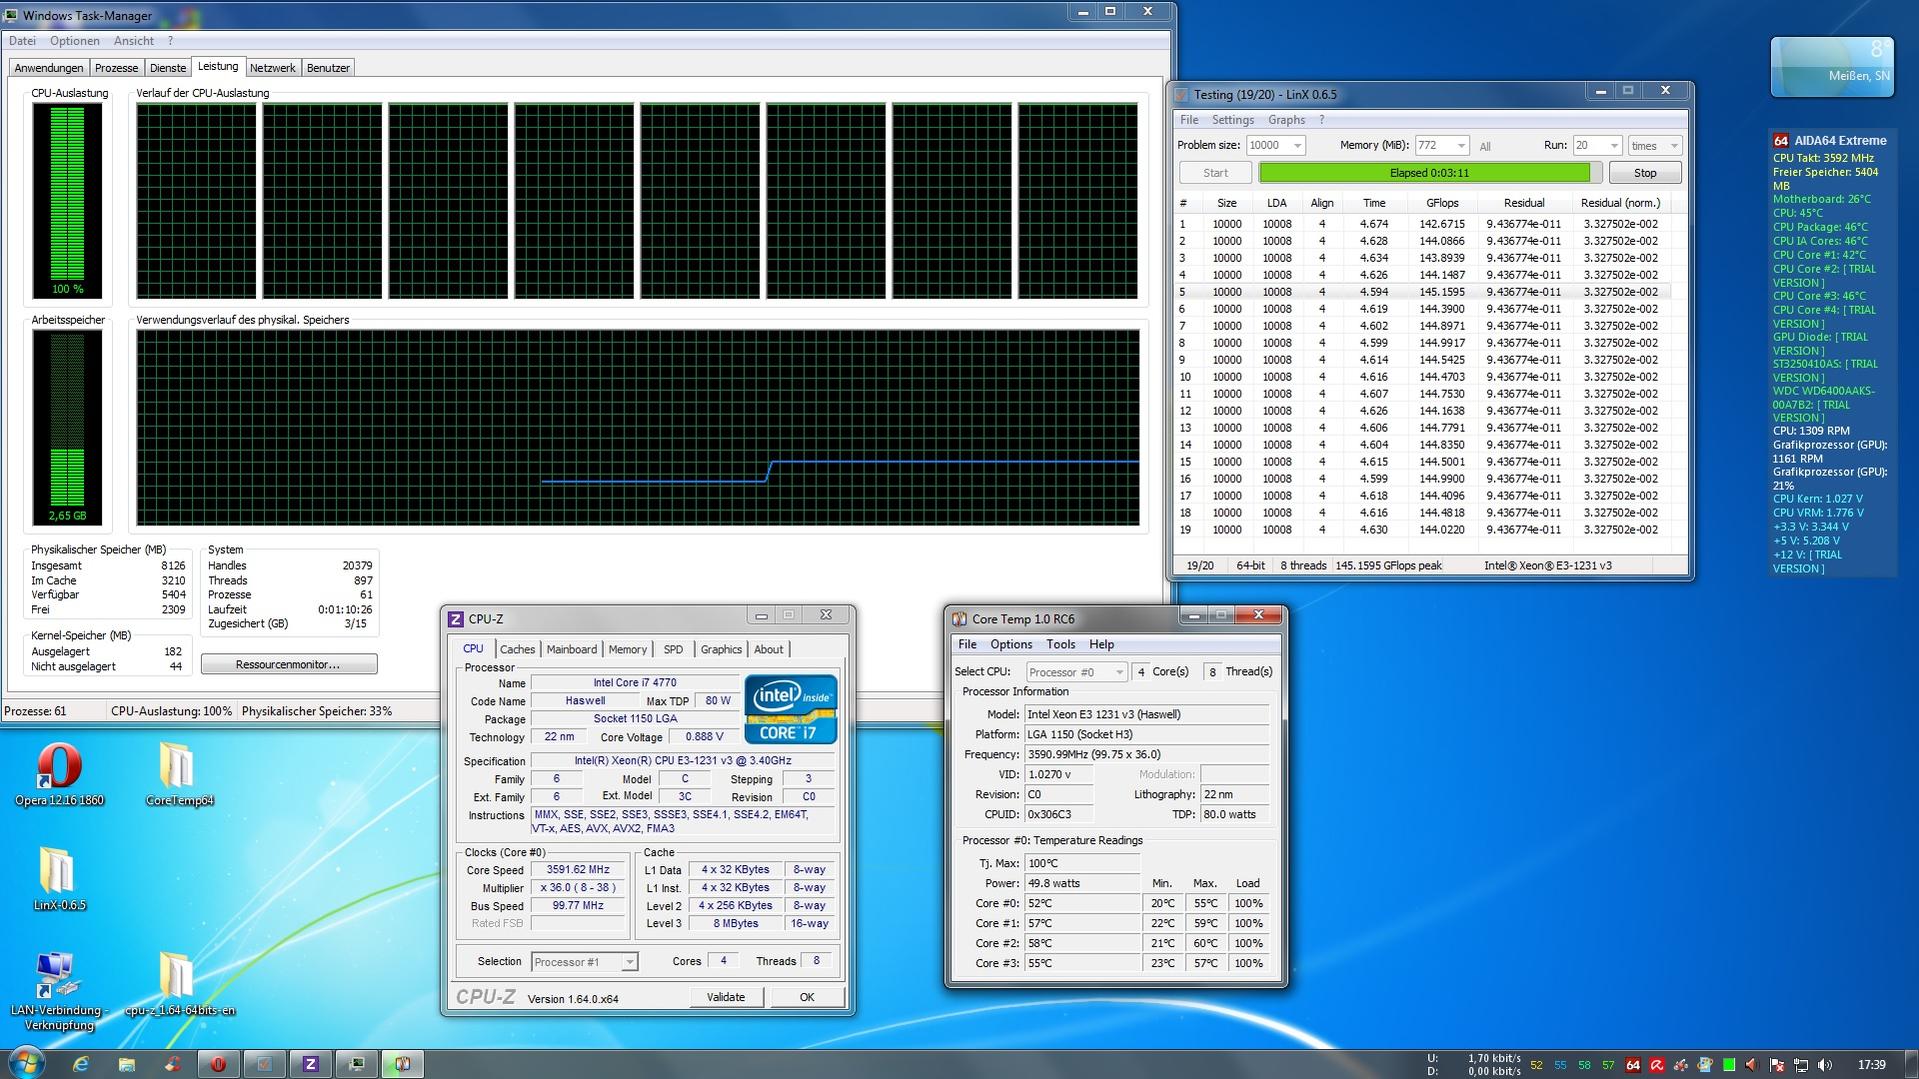Screen dimensions: 1919x1079
Task: Switch to the Prozesse tab
Action: (x=116, y=68)
